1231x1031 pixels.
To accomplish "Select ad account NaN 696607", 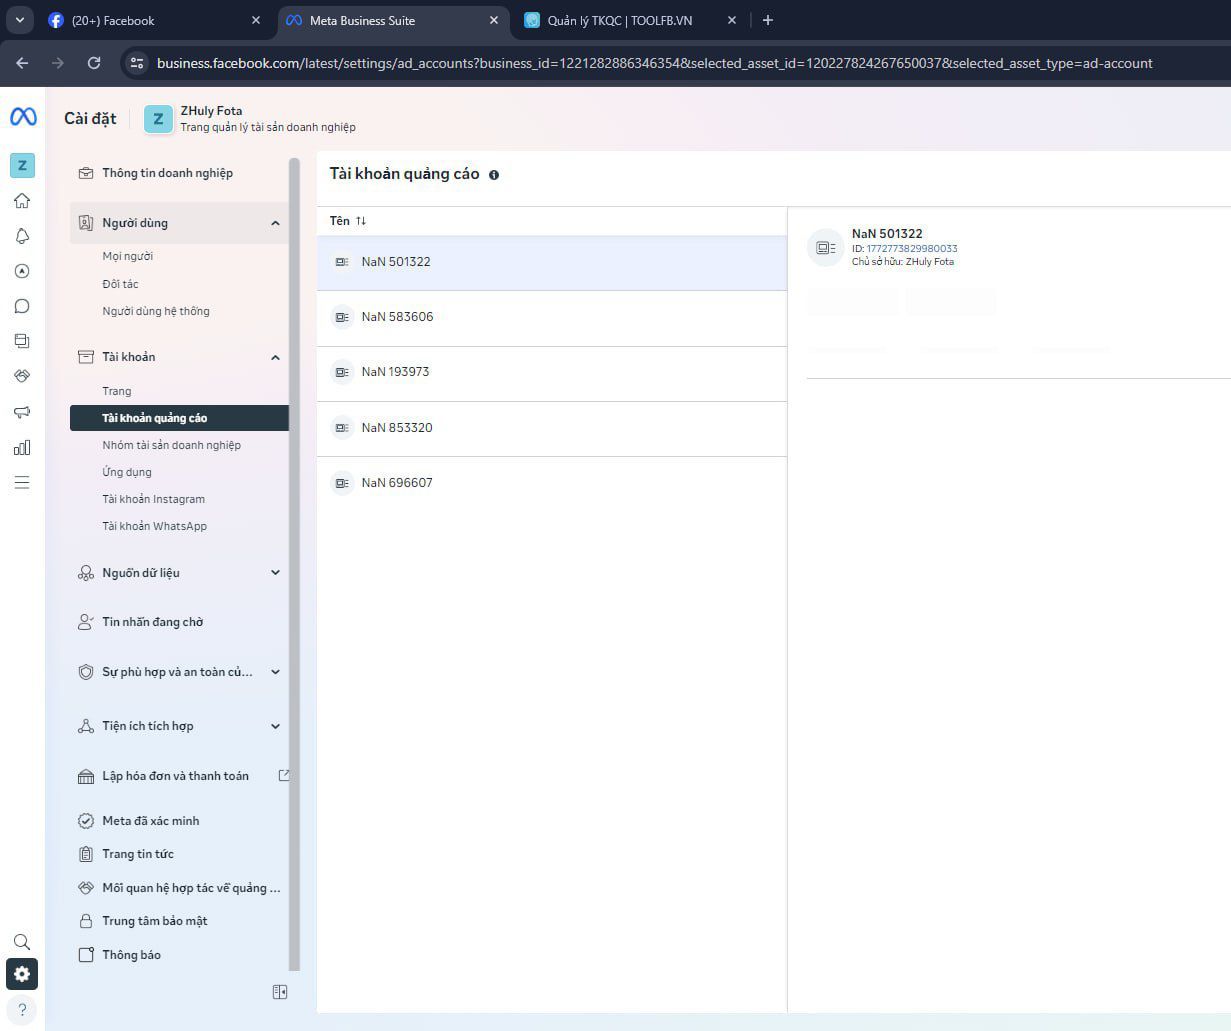I will pyautogui.click(x=552, y=483).
